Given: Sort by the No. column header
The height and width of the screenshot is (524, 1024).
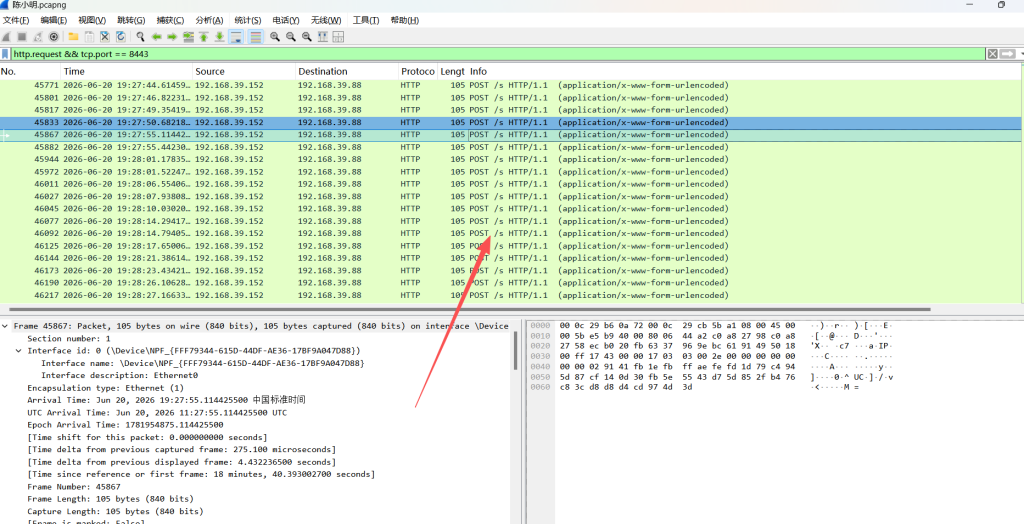Looking at the screenshot, I should [x=30, y=71].
